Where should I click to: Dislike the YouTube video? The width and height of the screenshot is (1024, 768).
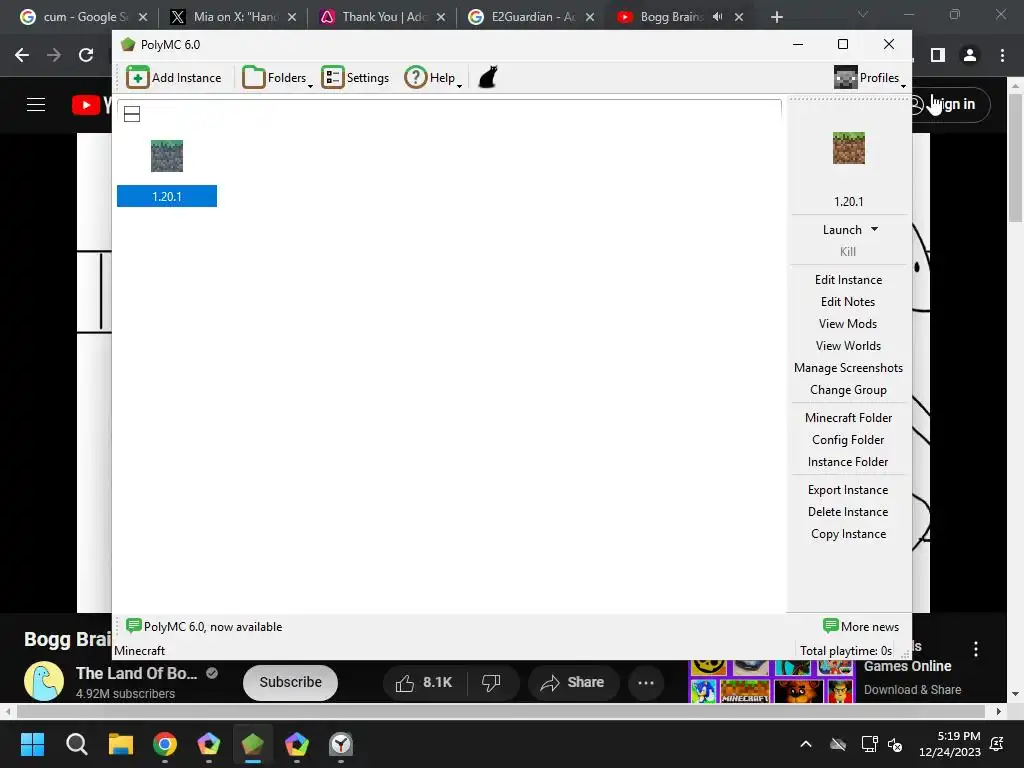coord(491,682)
